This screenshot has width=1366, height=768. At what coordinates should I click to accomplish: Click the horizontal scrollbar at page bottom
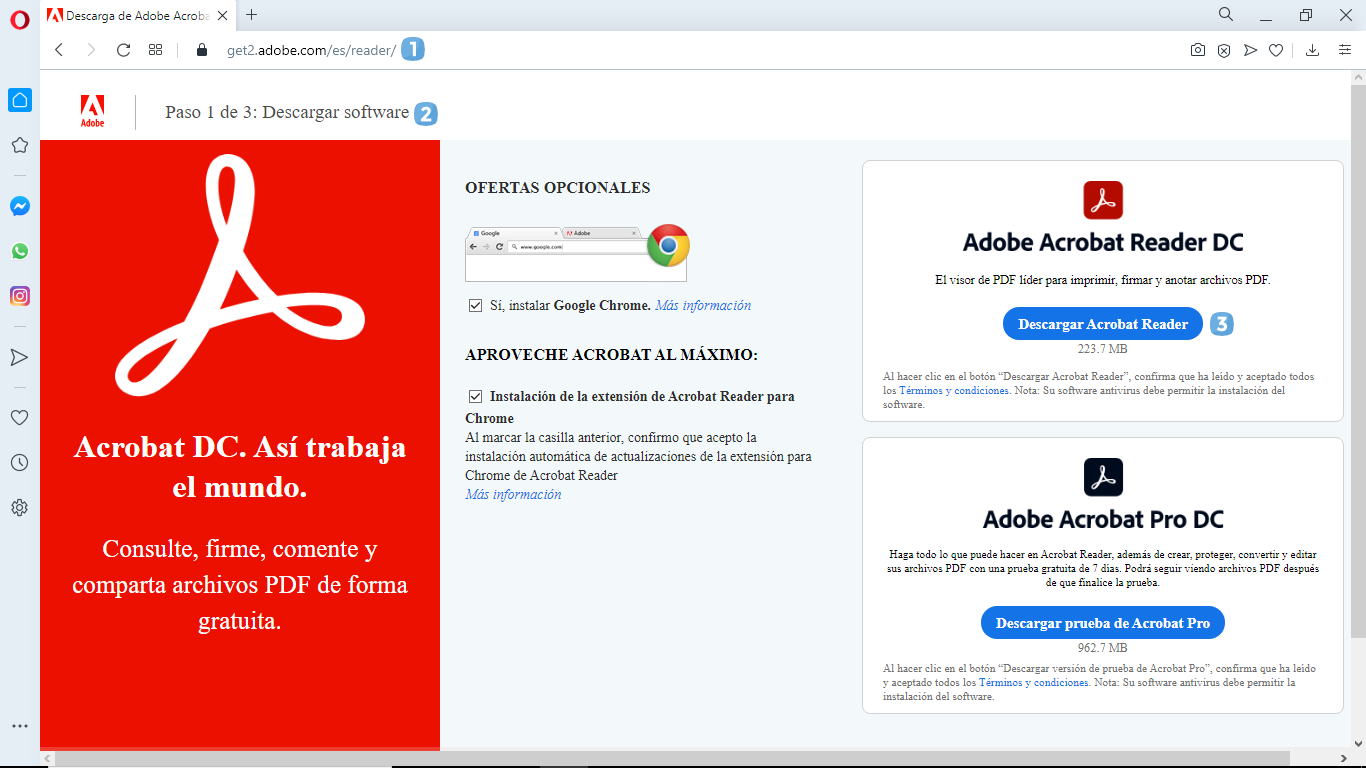tap(672, 759)
